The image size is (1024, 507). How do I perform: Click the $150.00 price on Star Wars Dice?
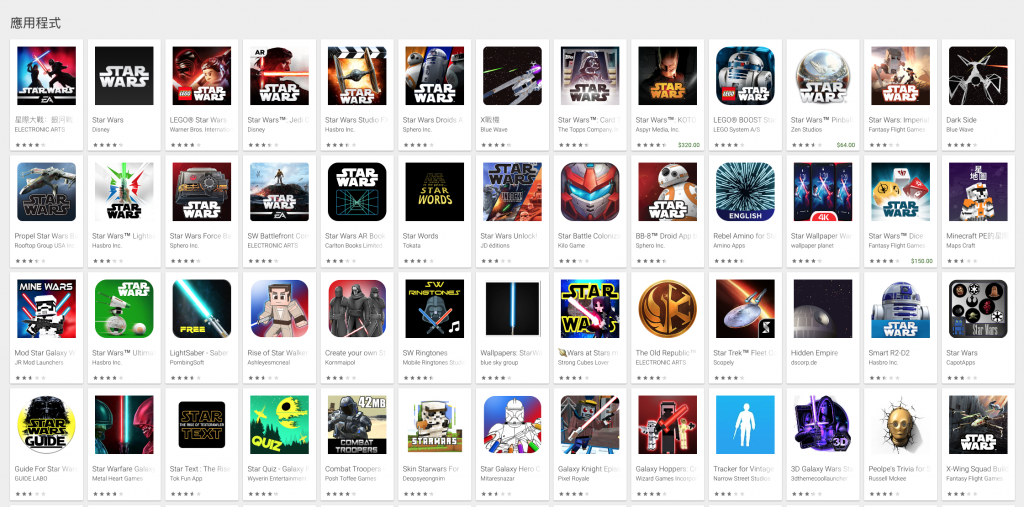[x=921, y=261]
